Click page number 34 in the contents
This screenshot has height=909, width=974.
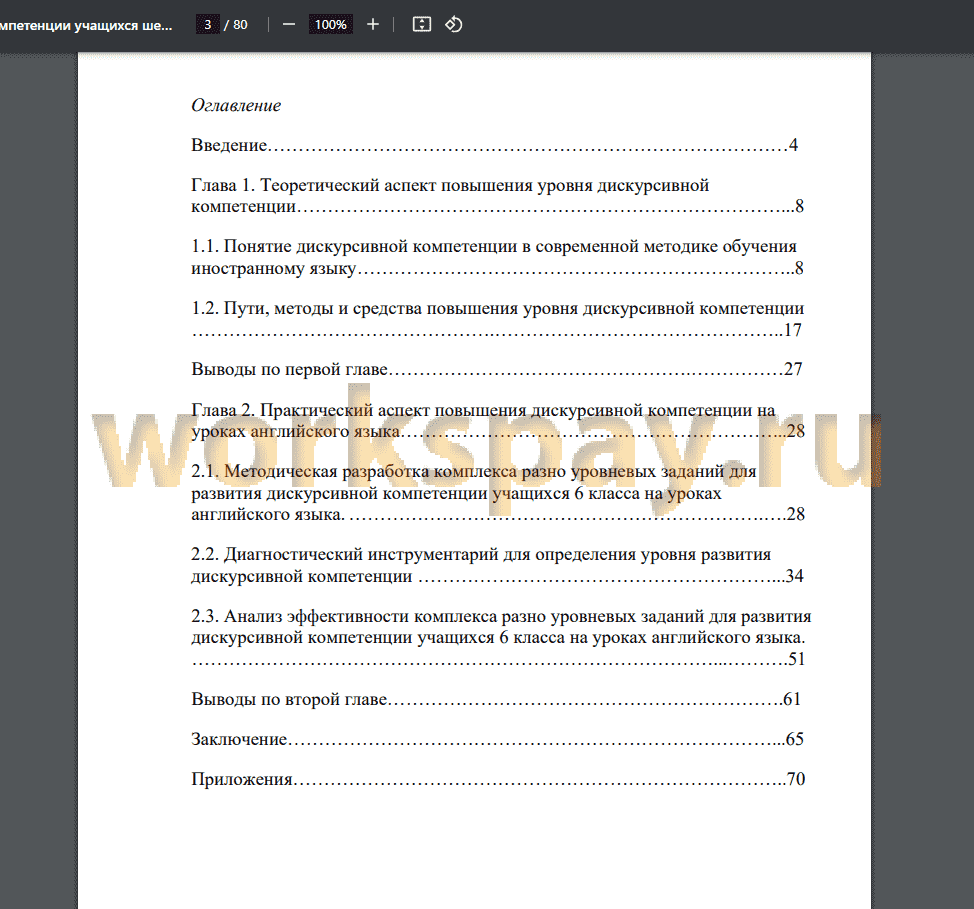click(x=794, y=576)
